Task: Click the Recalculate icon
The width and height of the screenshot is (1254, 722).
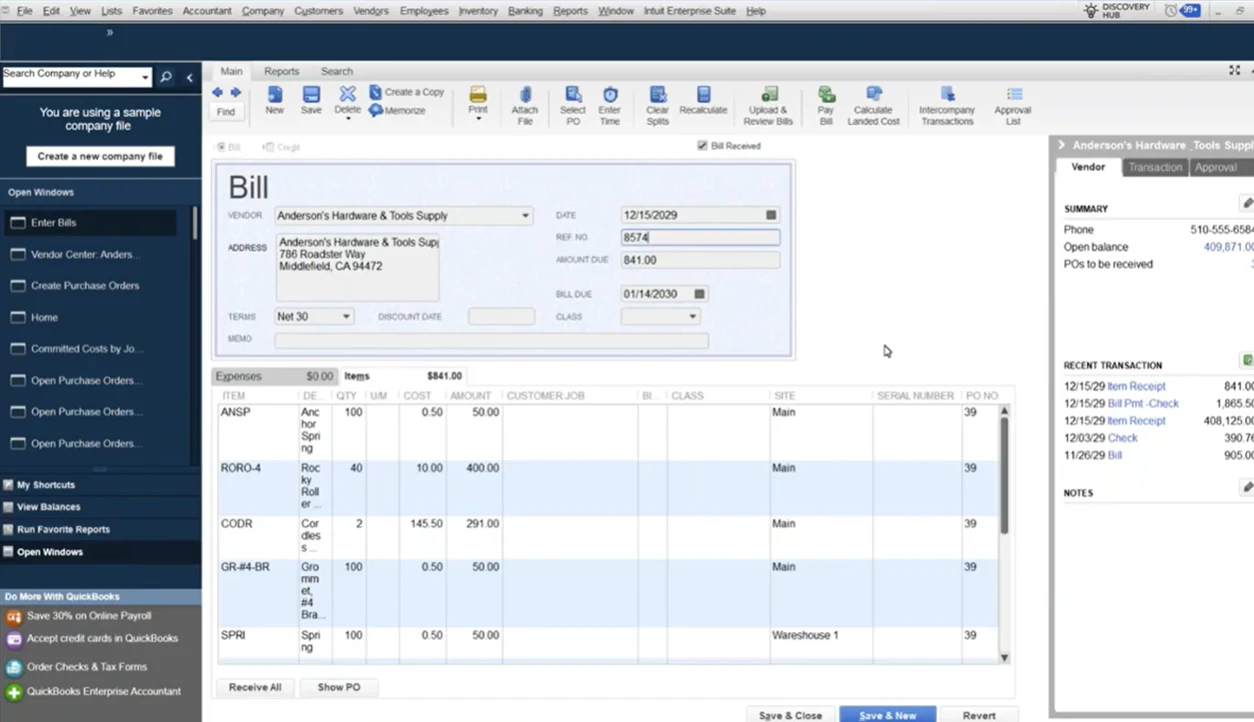Action: pos(703,100)
